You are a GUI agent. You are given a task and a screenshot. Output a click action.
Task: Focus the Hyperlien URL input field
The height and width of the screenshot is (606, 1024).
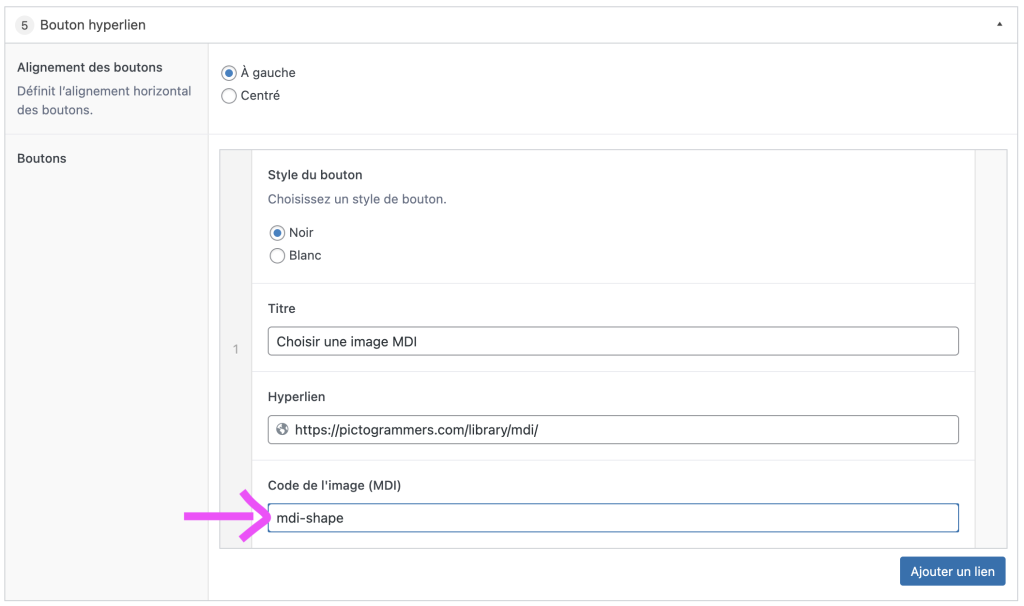coord(620,430)
